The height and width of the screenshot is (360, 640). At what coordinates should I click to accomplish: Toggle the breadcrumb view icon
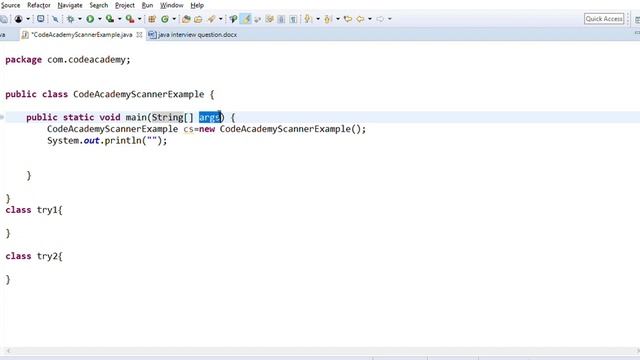(x=233, y=19)
